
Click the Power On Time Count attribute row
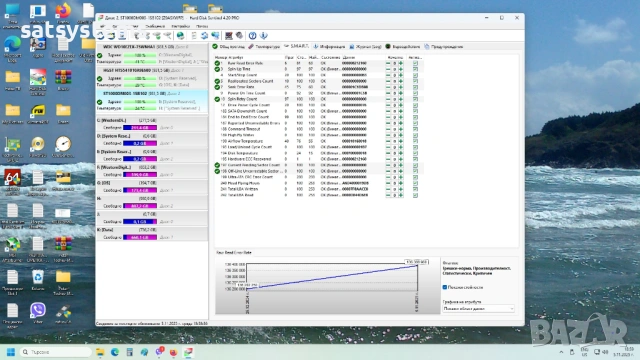pyautogui.click(x=318, y=93)
